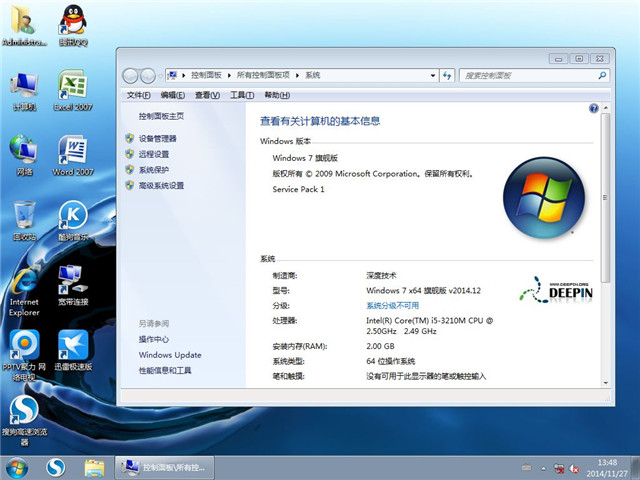Open 高级系统设置 link

pos(161,186)
